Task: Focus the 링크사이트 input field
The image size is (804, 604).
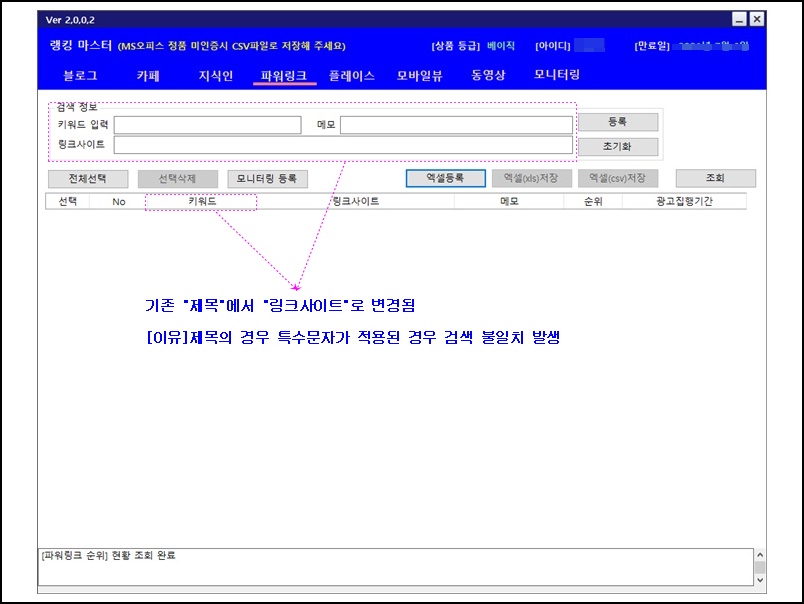Action: [x=343, y=145]
